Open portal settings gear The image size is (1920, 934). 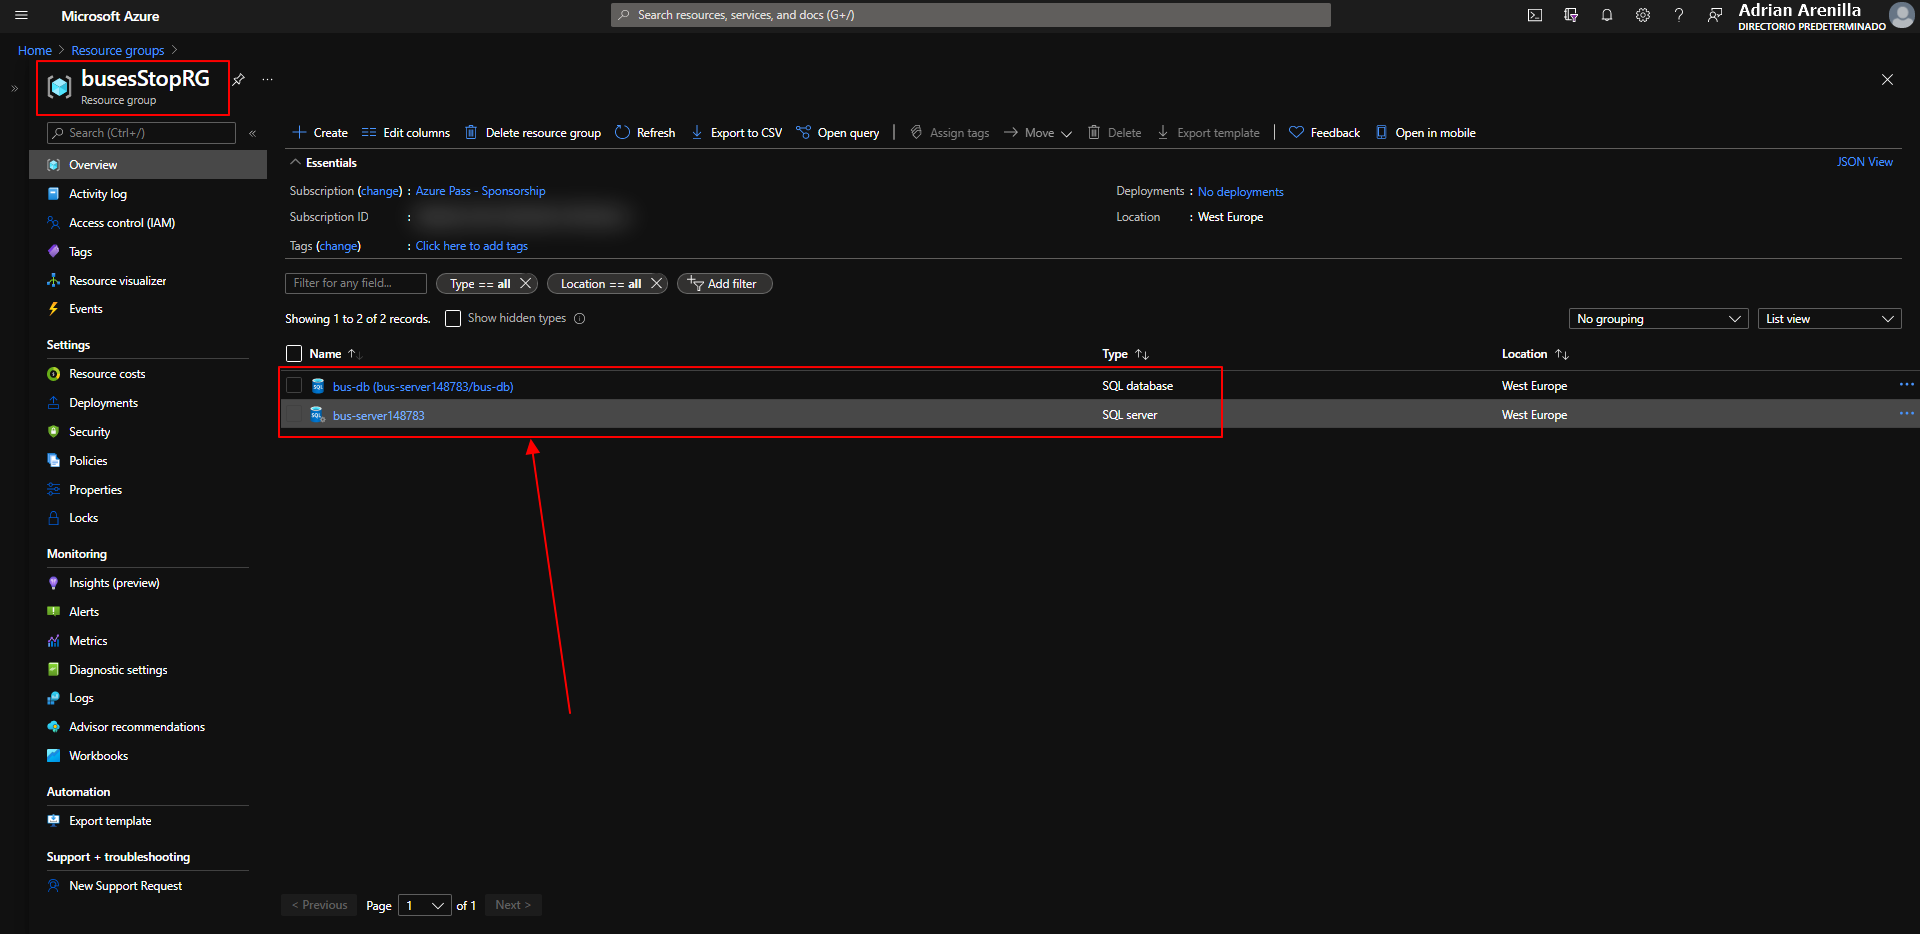pos(1643,15)
